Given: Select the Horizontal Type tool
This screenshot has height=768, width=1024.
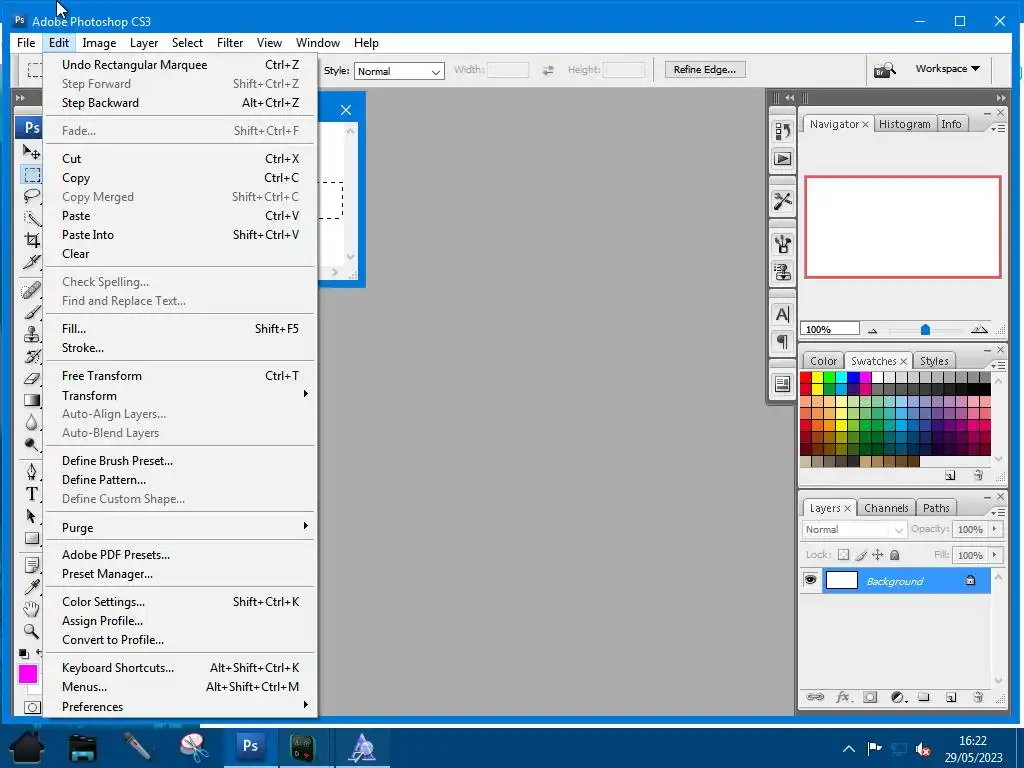Looking at the screenshot, I should pyautogui.click(x=31, y=494).
